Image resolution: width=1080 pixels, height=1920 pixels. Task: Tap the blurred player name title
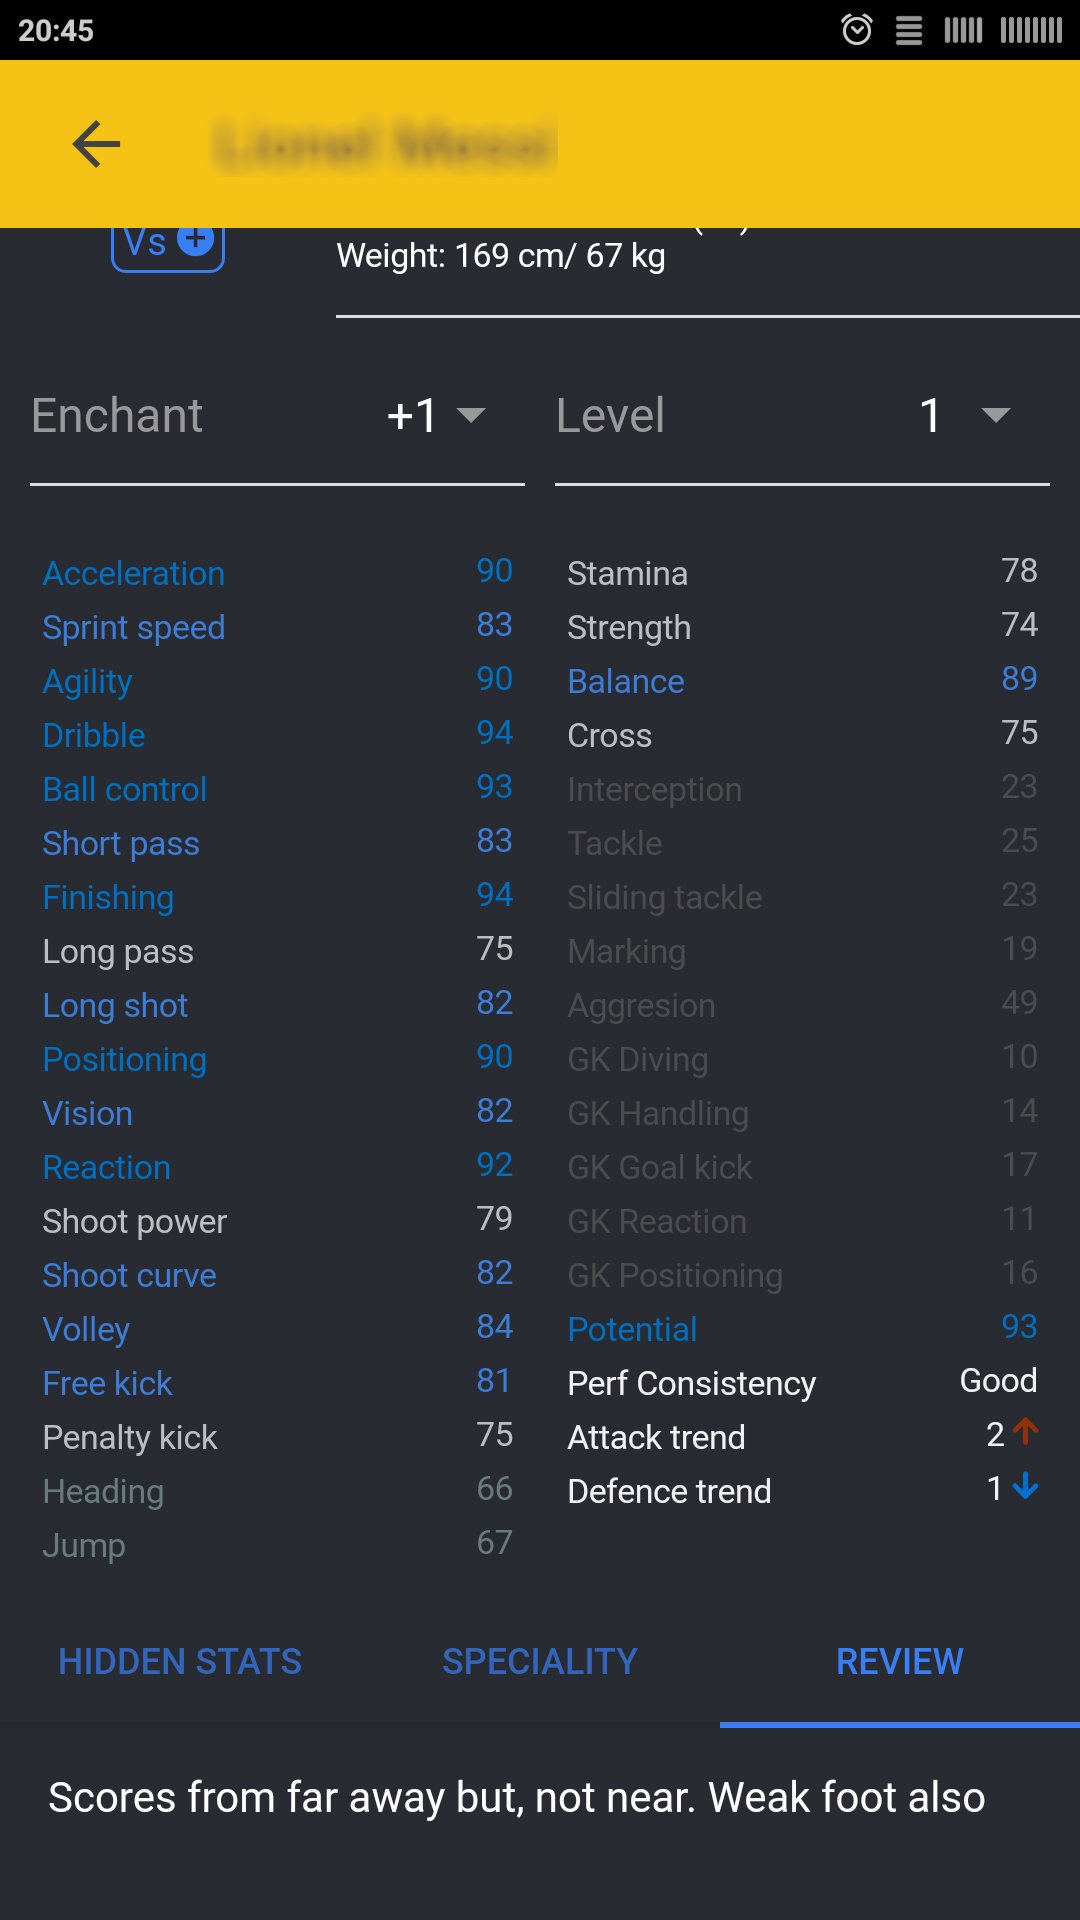click(x=385, y=145)
